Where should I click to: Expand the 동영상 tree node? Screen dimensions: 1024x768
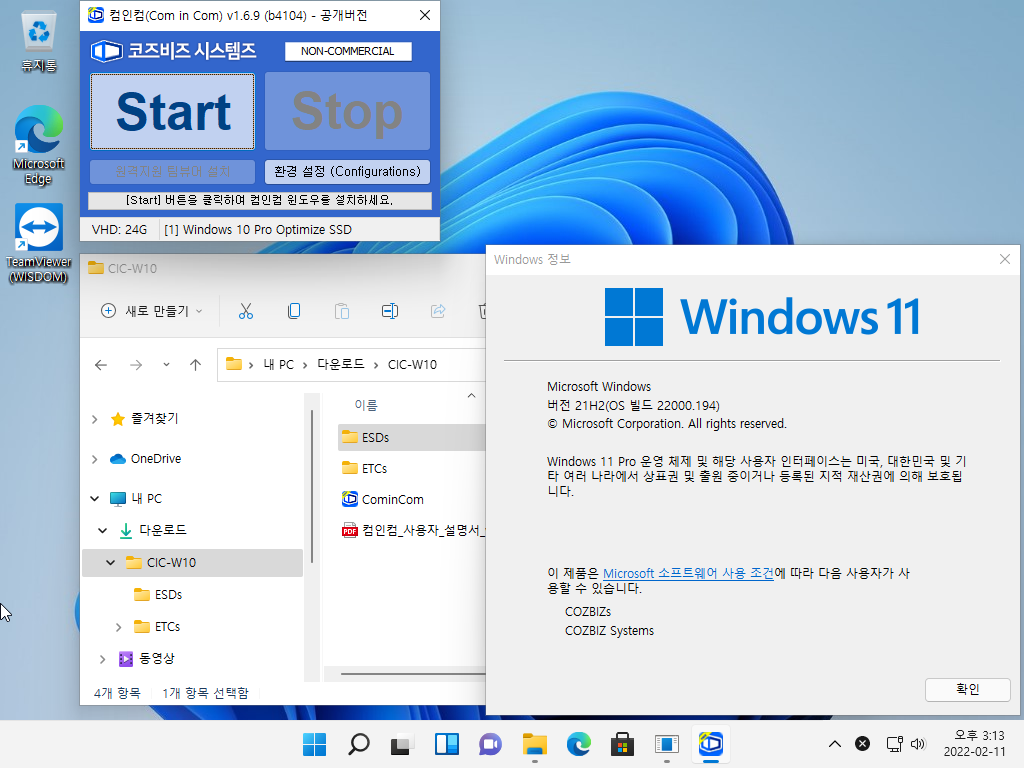pyautogui.click(x=103, y=659)
